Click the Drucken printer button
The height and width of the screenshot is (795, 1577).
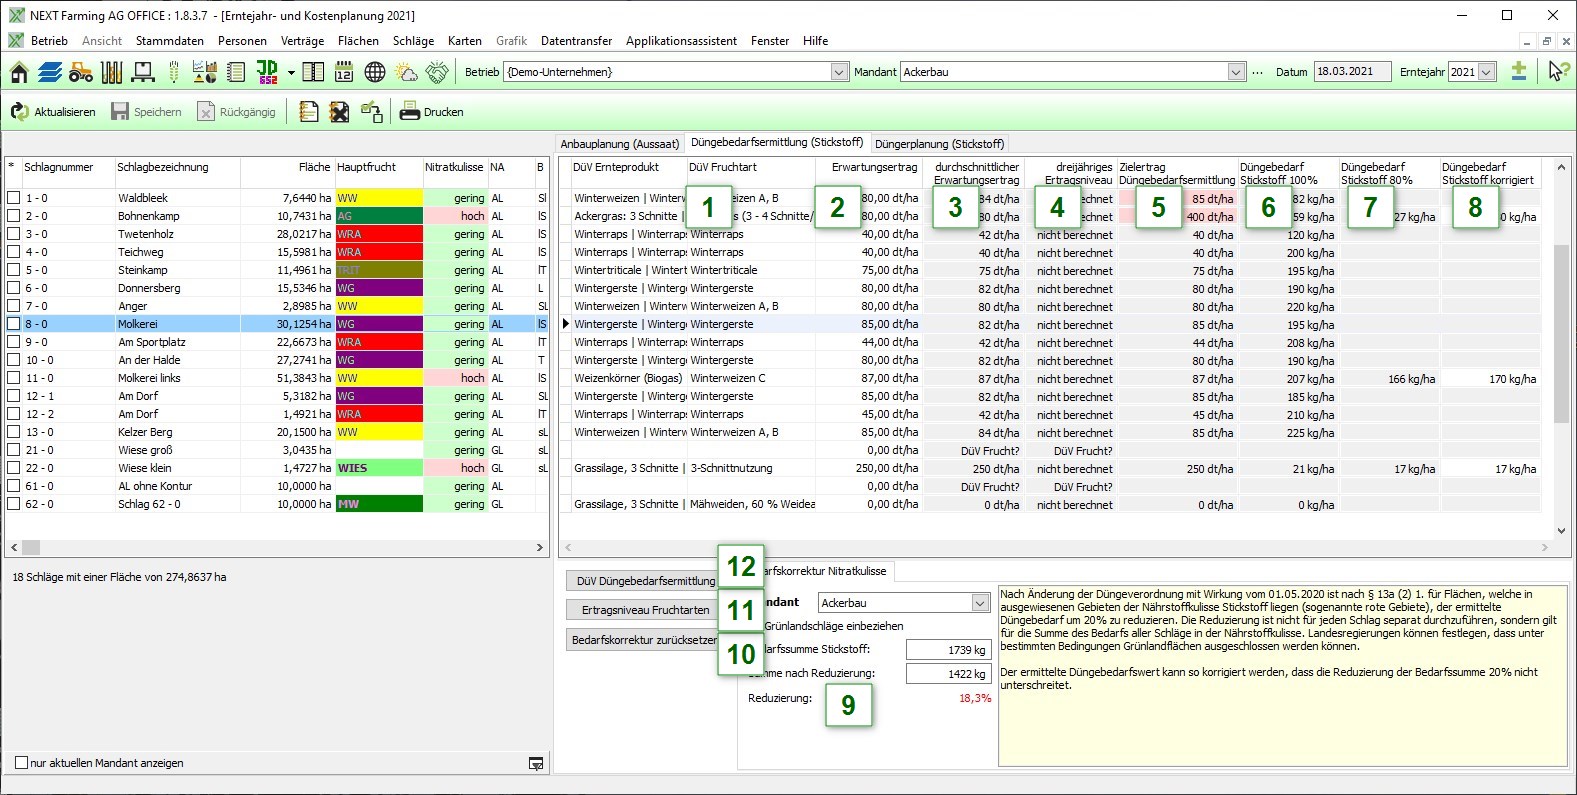tap(432, 112)
